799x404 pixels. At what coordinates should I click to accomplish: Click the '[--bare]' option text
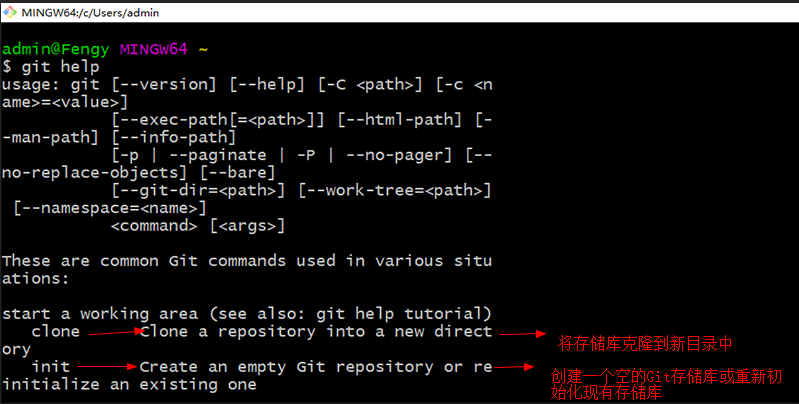[238, 173]
